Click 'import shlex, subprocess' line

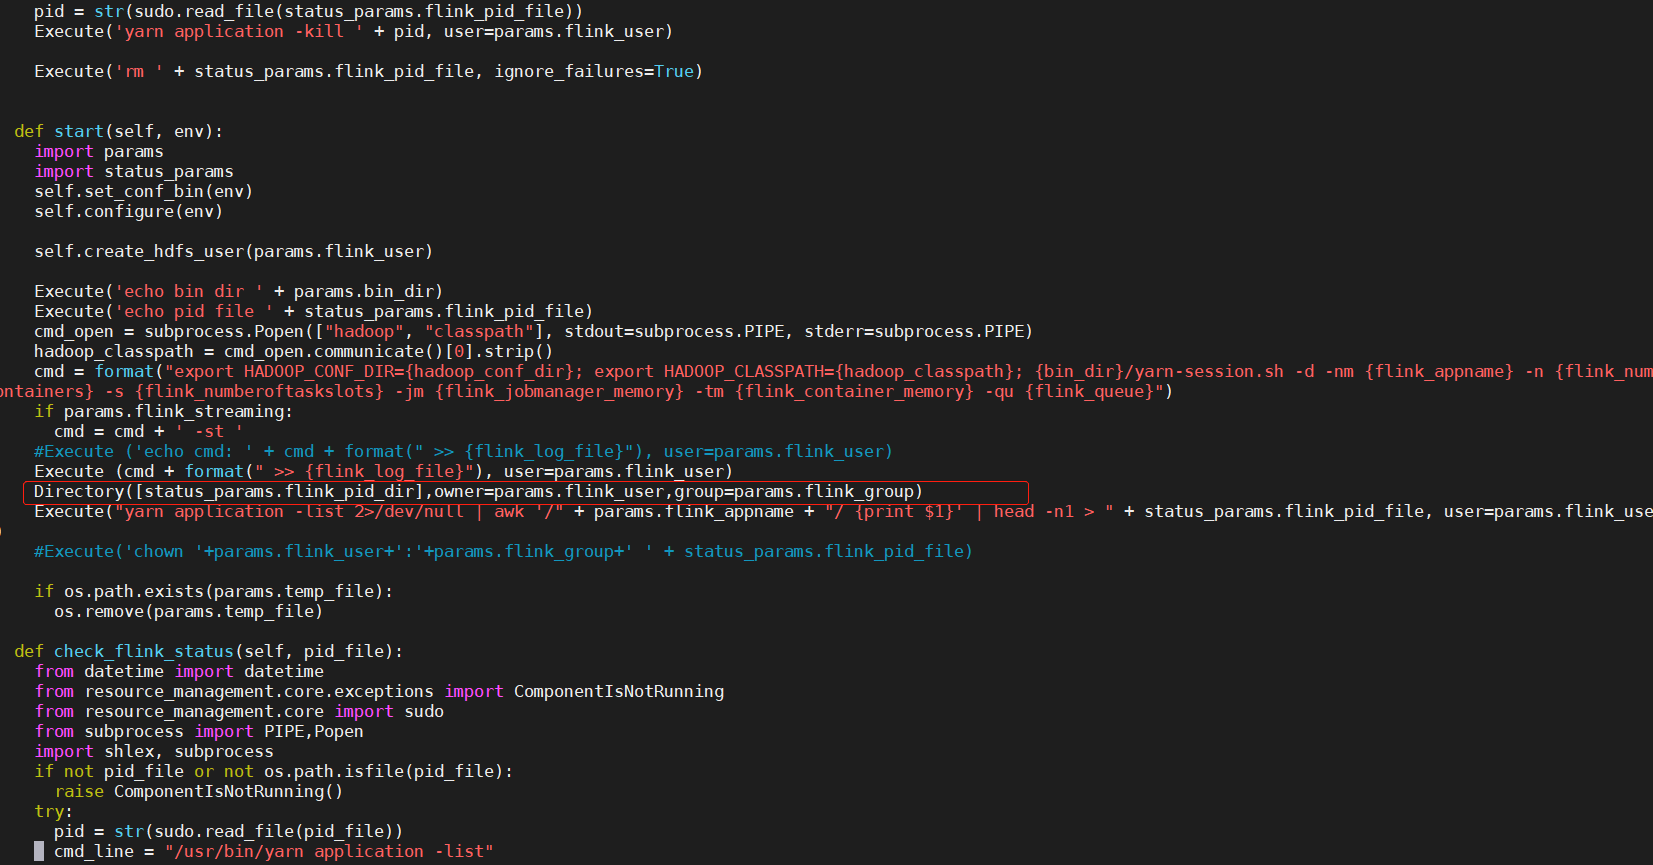154,751
